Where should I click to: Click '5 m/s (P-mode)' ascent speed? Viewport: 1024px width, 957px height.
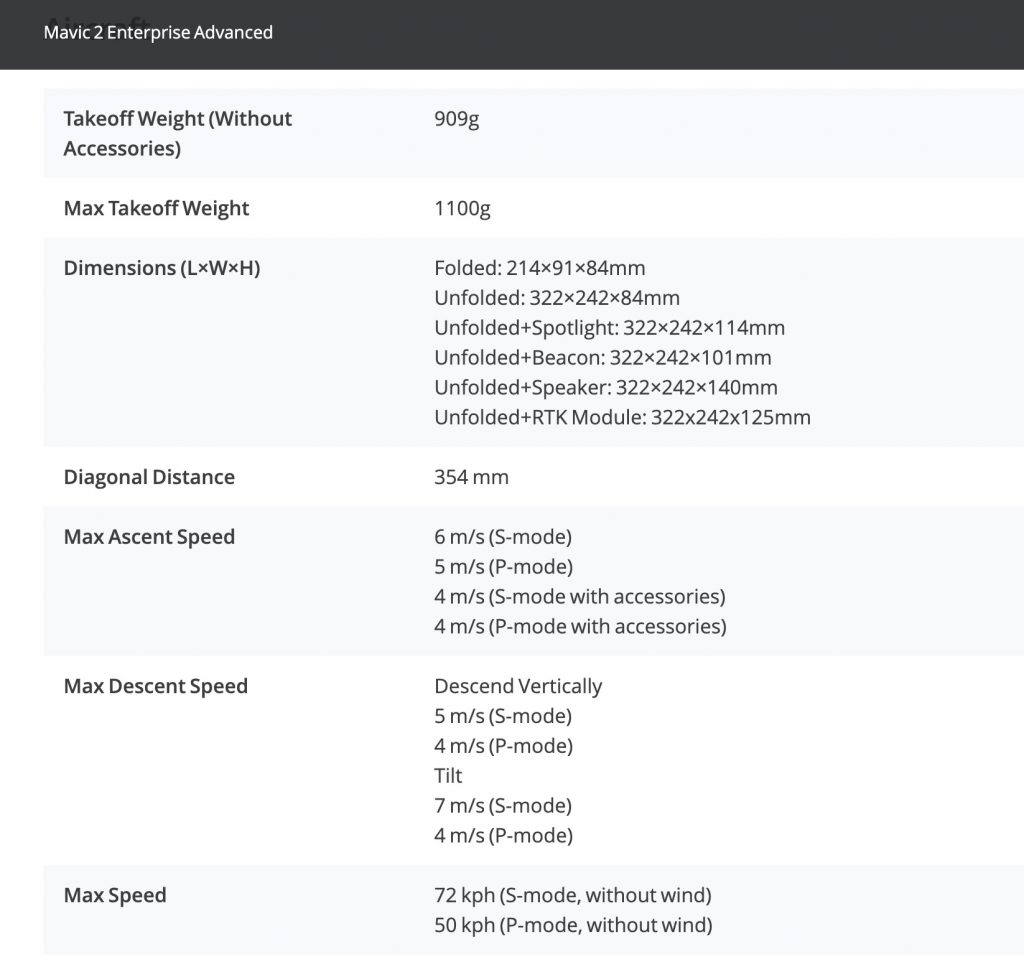[x=504, y=567]
